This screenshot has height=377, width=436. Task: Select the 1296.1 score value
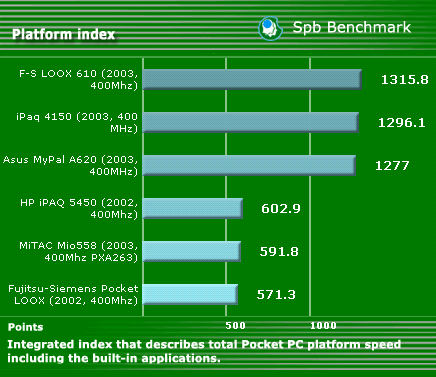pos(402,123)
